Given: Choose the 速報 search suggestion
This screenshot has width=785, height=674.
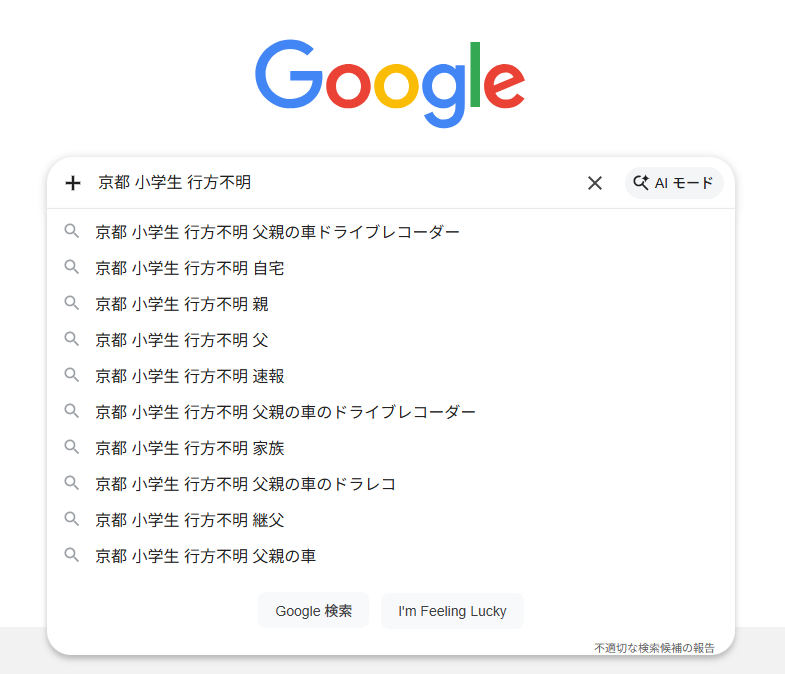Looking at the screenshot, I should pos(190,376).
